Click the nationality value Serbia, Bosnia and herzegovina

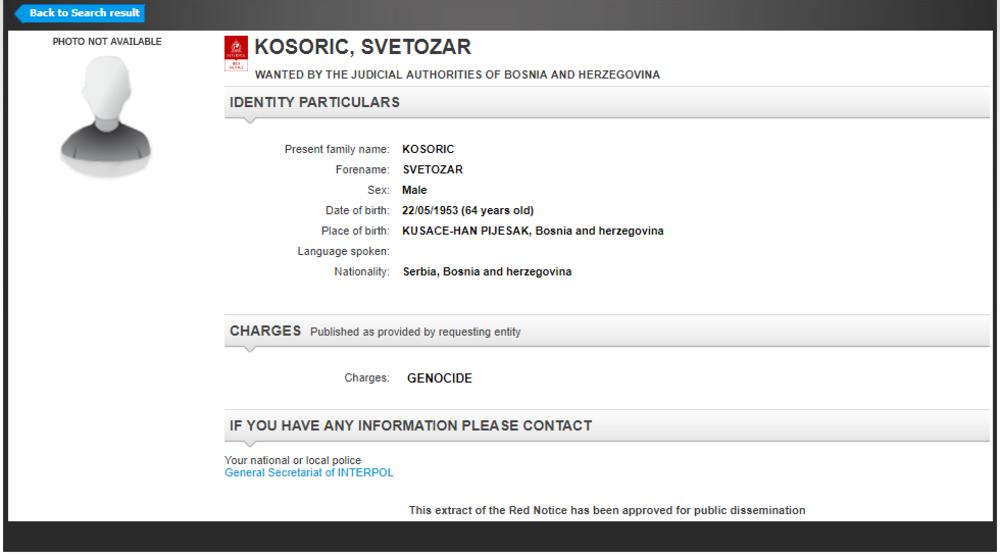click(x=487, y=272)
